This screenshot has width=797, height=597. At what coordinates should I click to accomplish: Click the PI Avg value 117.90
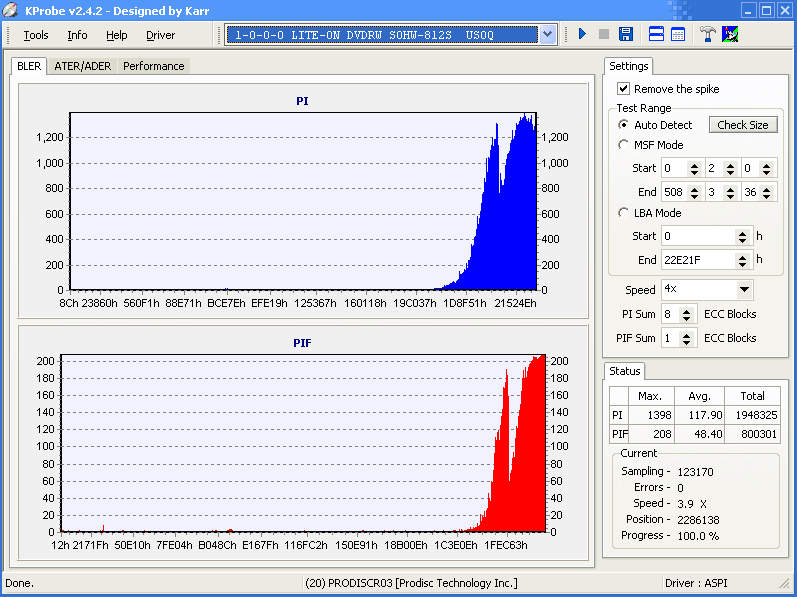(x=699, y=415)
